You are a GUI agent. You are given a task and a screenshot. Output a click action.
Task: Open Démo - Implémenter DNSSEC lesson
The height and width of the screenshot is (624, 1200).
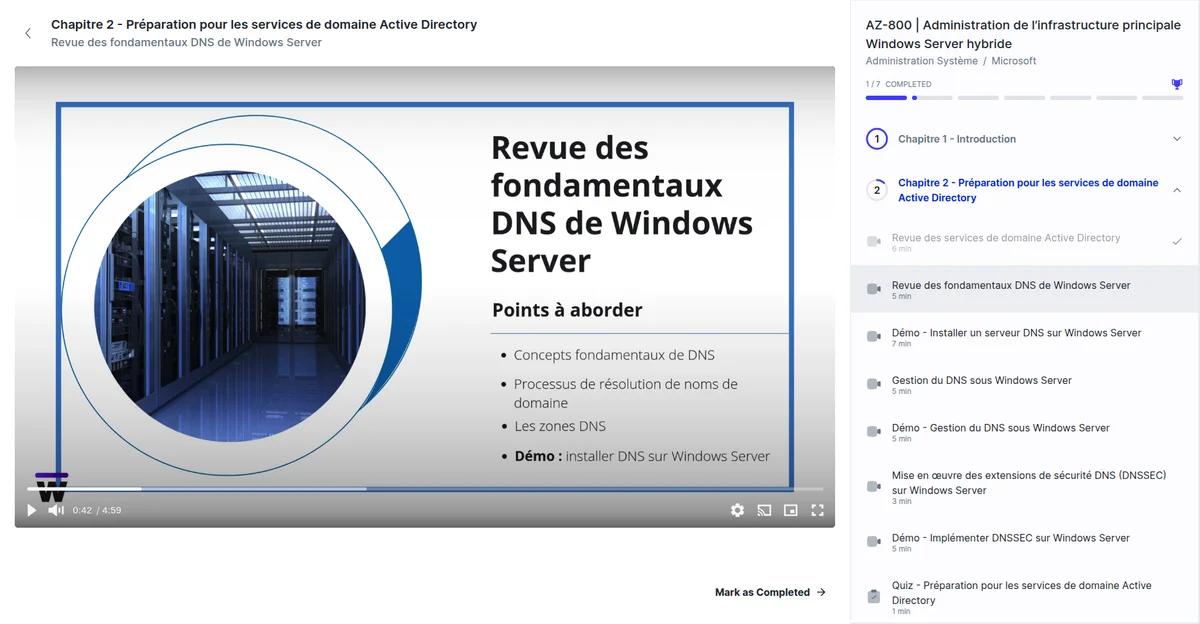coord(1024,542)
